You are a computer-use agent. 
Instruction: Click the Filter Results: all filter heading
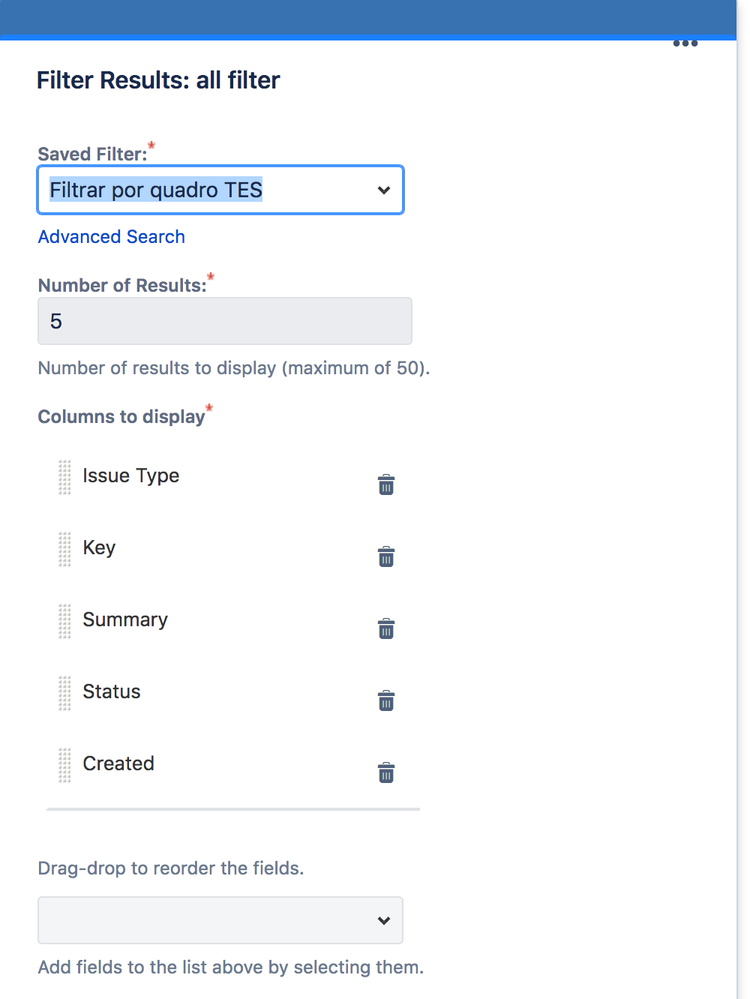(158, 80)
